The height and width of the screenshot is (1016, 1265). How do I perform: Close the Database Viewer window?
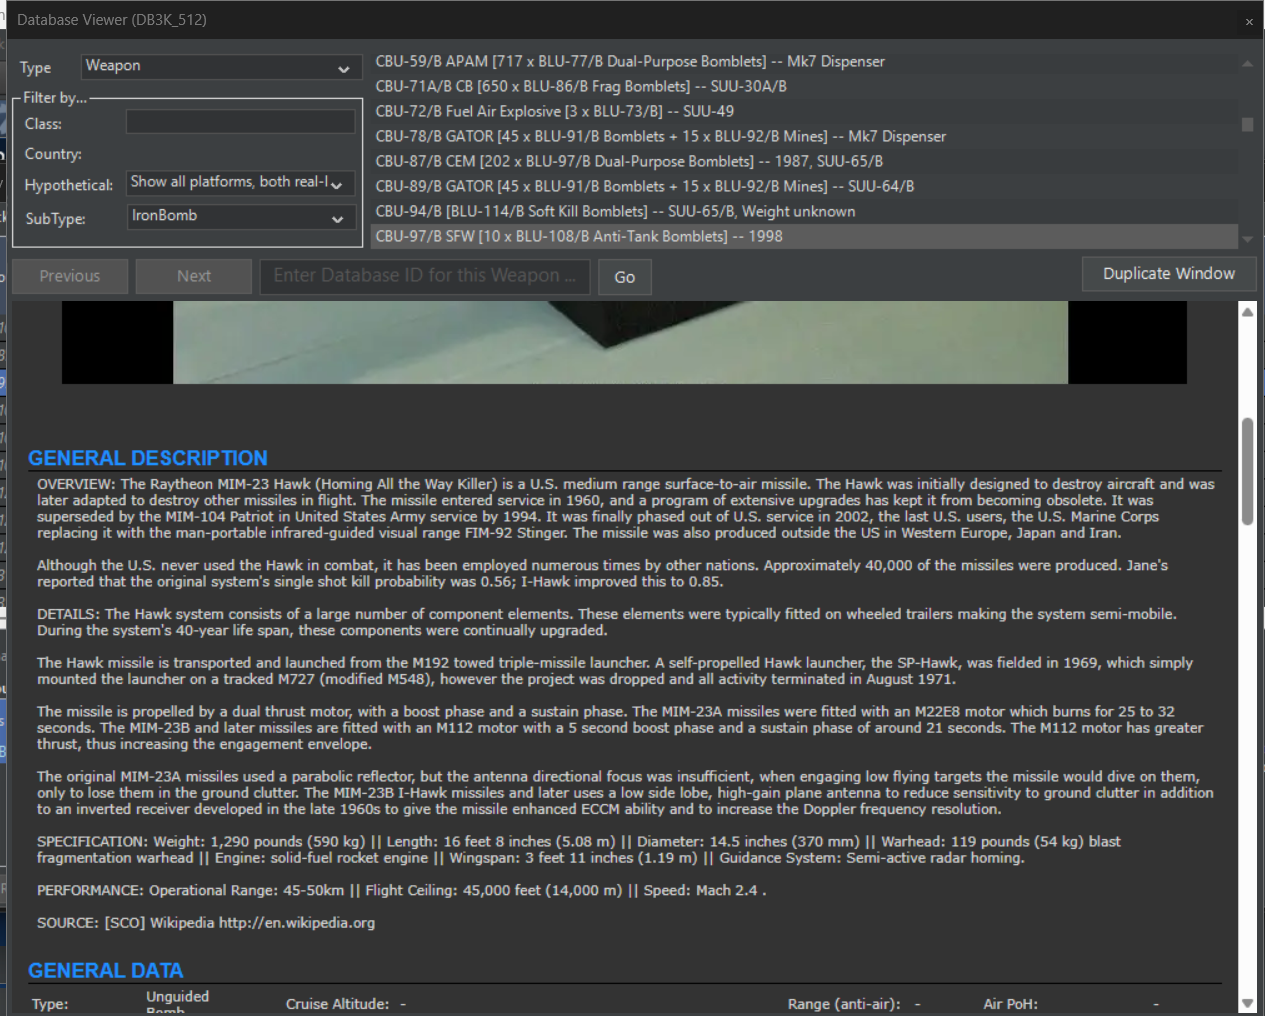[1249, 21]
